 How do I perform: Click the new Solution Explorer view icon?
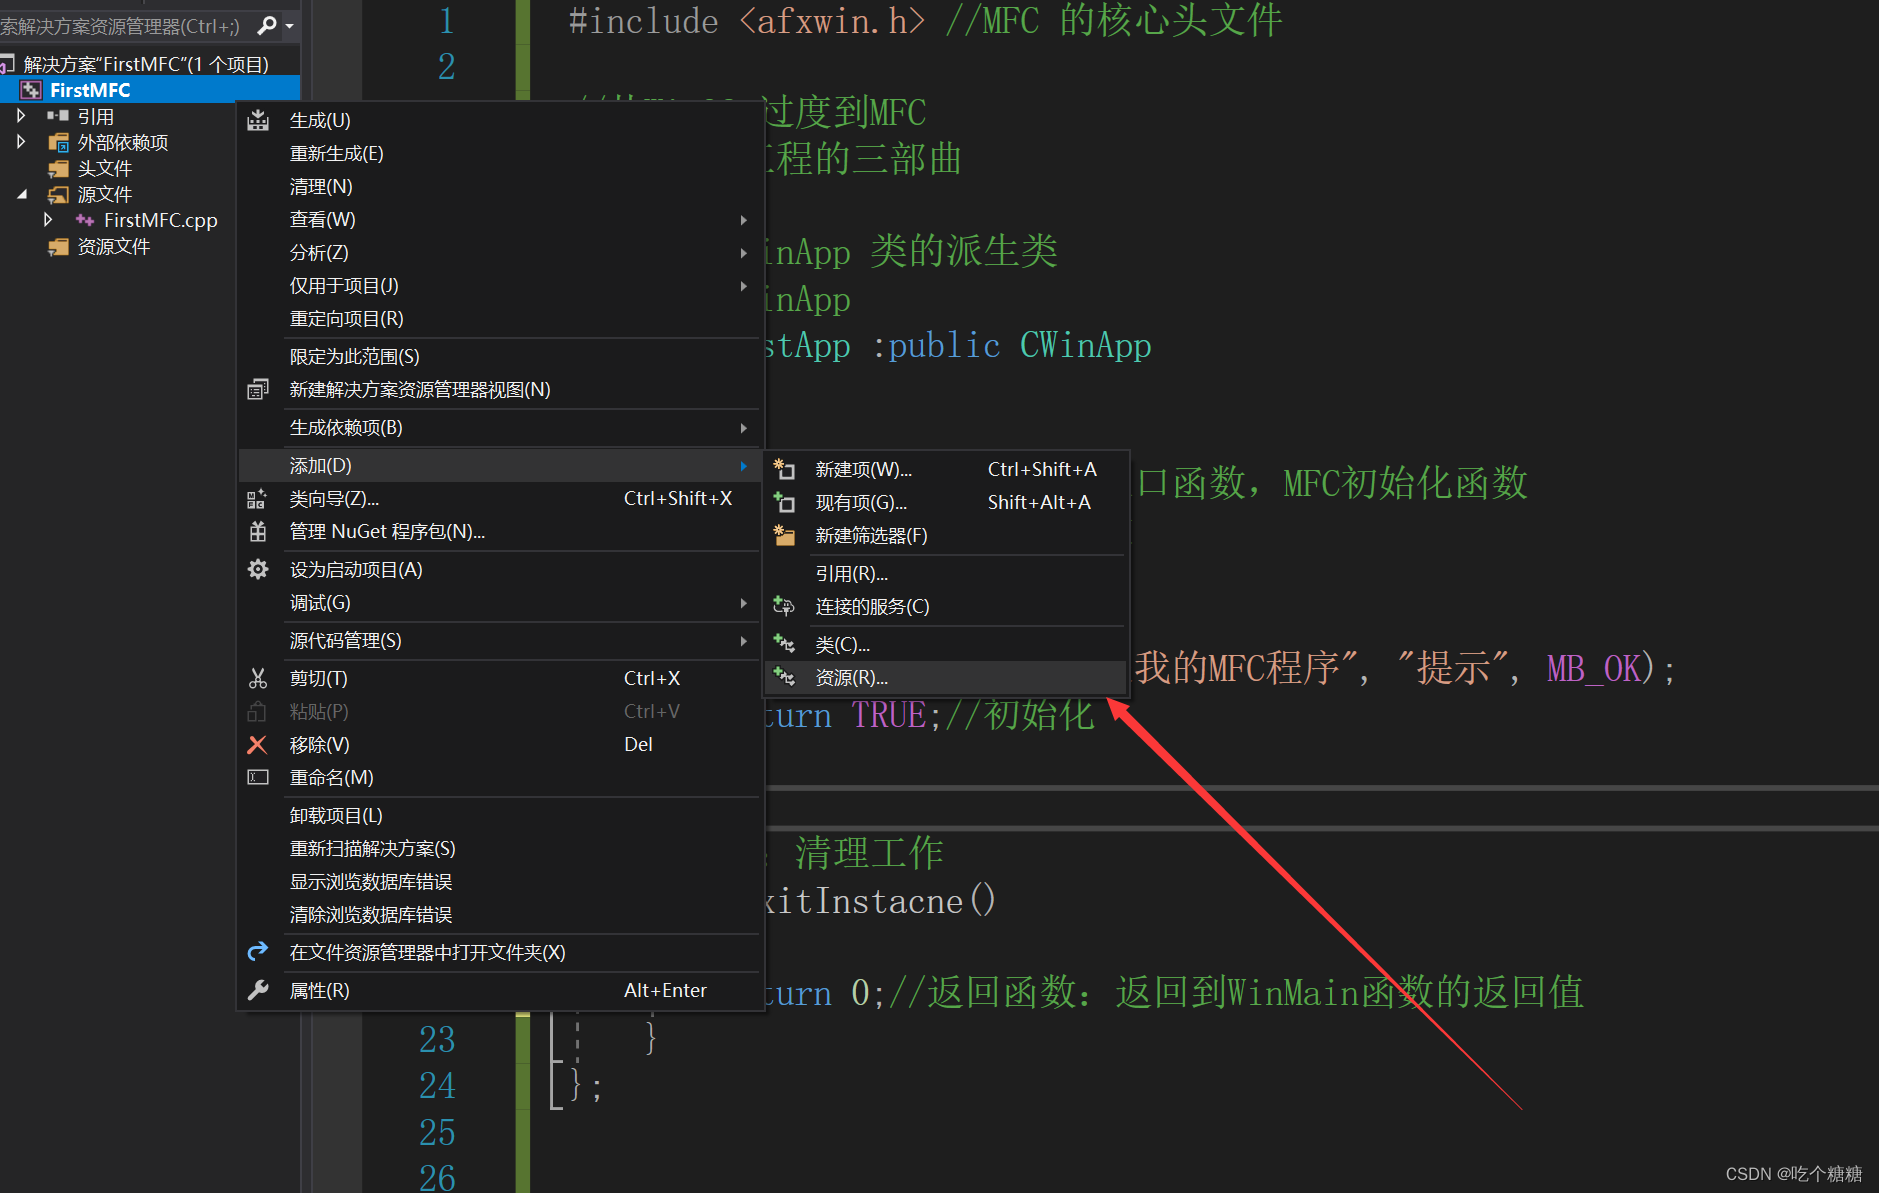[258, 389]
